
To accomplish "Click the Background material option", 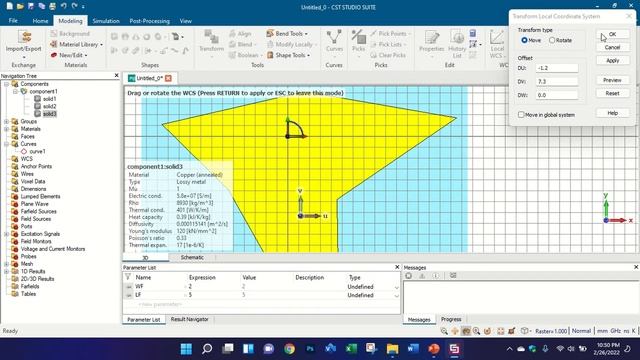I will coord(70,33).
